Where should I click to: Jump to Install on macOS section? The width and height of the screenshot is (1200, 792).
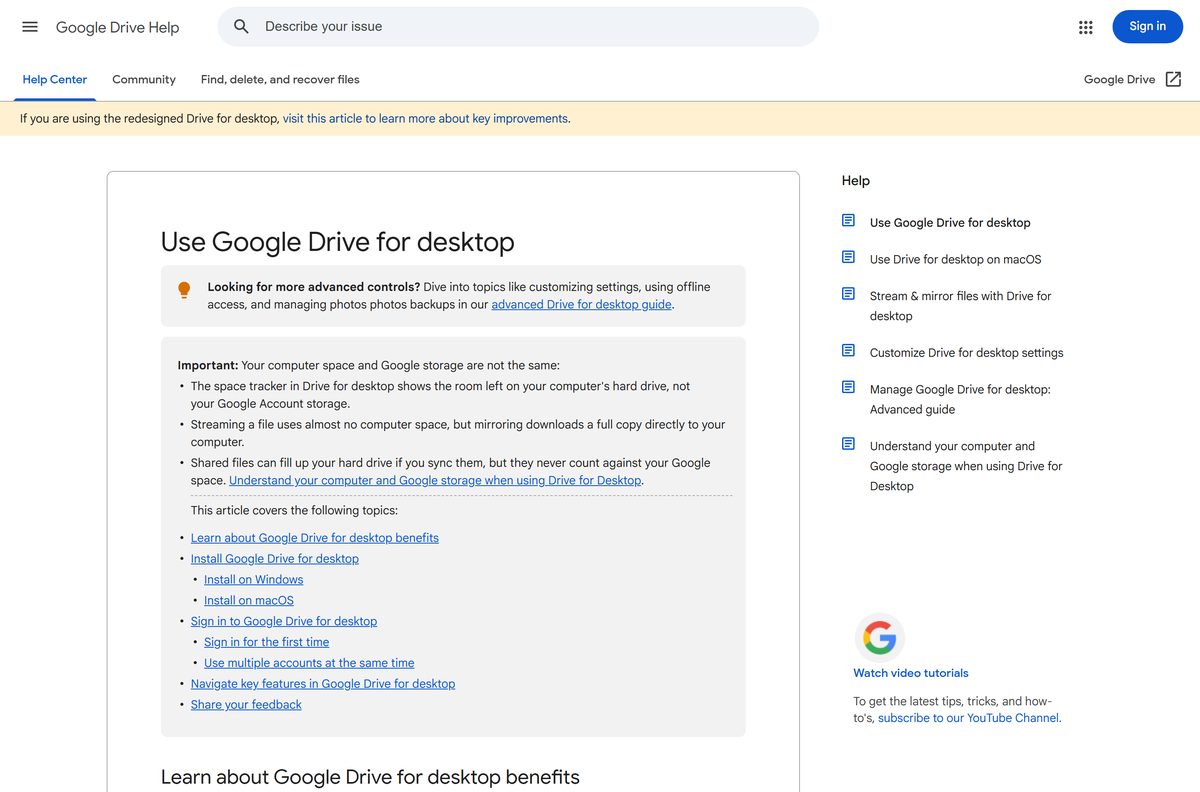tap(249, 601)
